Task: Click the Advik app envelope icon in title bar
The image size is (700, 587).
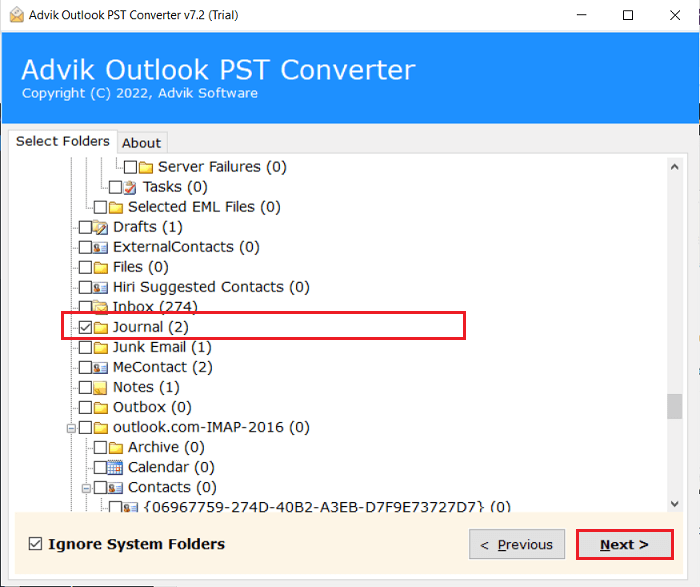Action: 17,15
